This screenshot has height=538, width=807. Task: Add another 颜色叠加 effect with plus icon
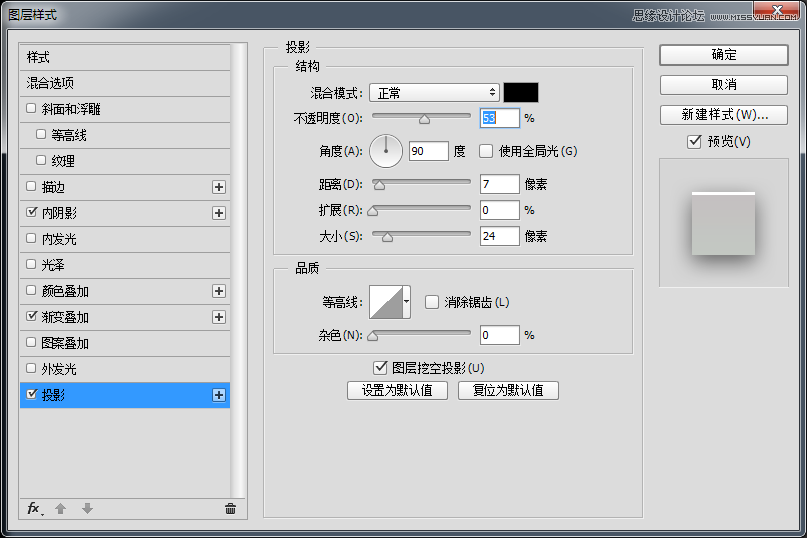tap(219, 291)
